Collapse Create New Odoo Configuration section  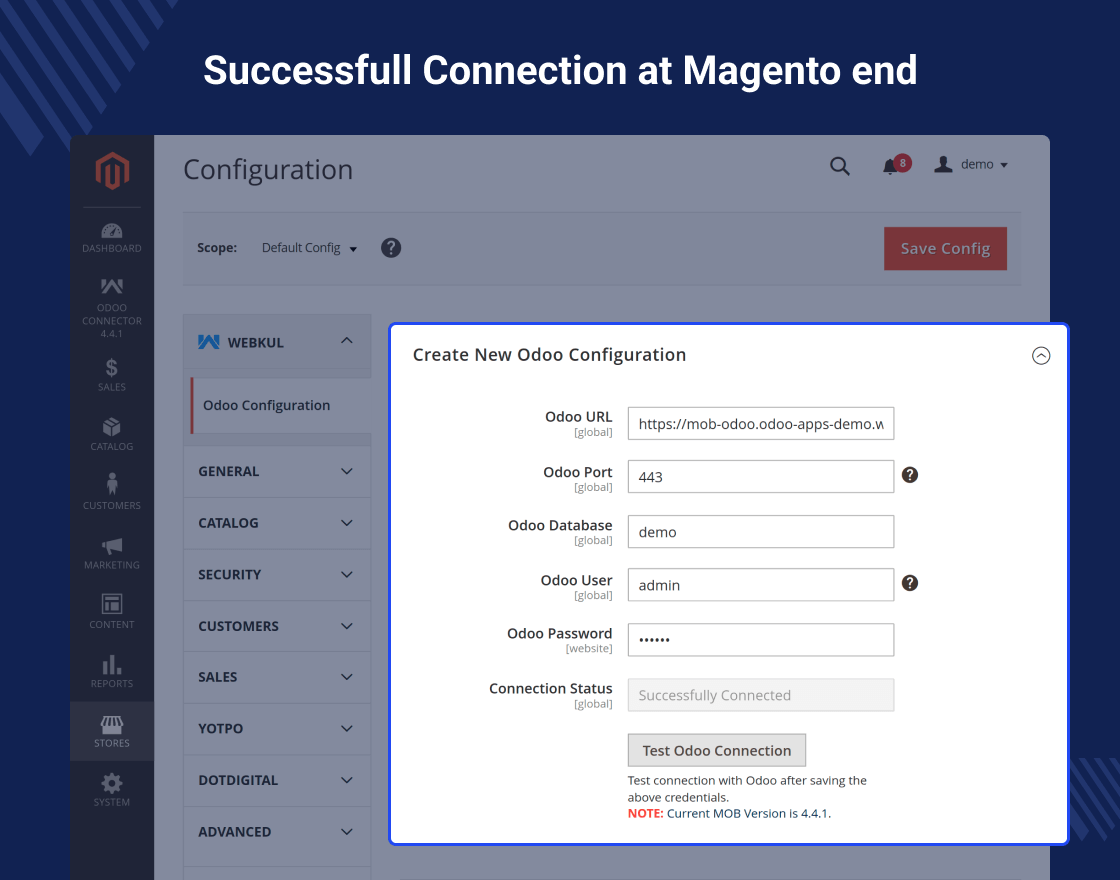(1041, 356)
